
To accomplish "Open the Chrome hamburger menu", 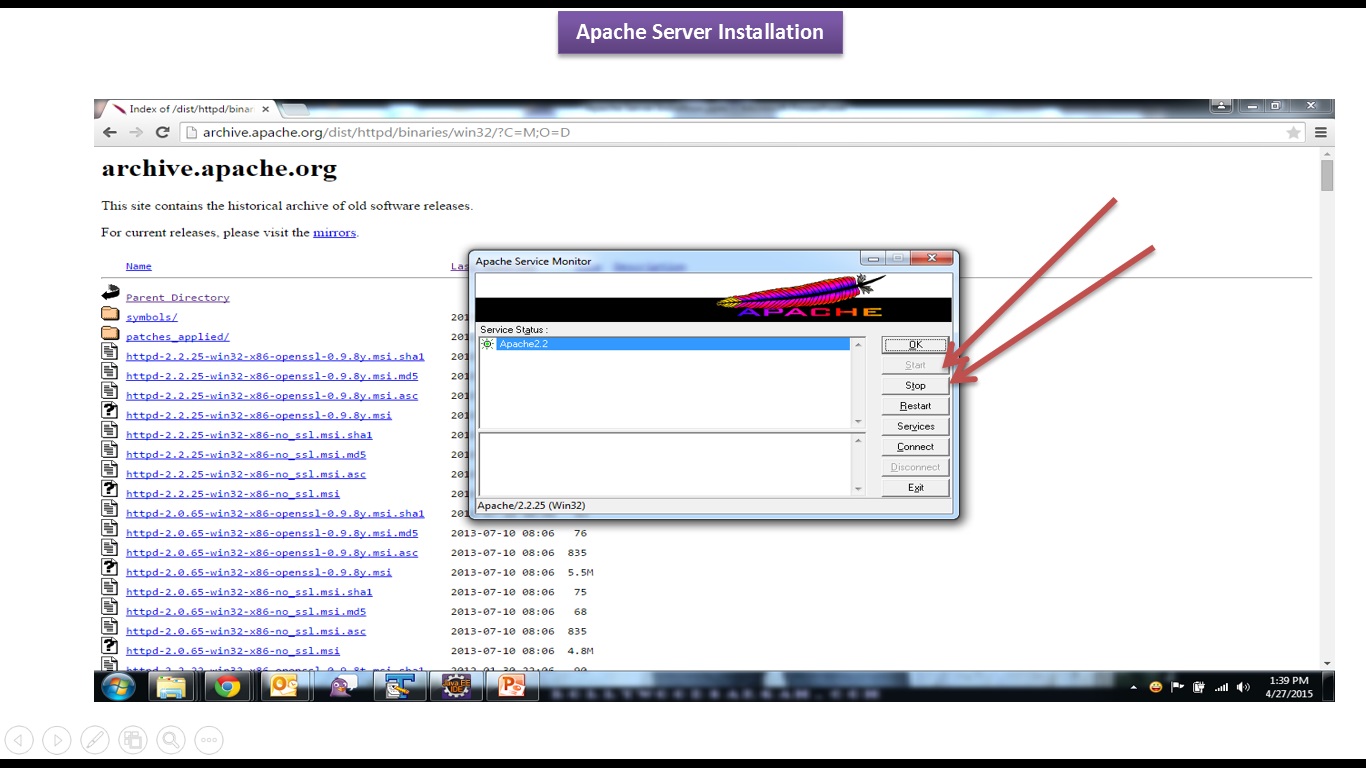I will (x=1321, y=132).
